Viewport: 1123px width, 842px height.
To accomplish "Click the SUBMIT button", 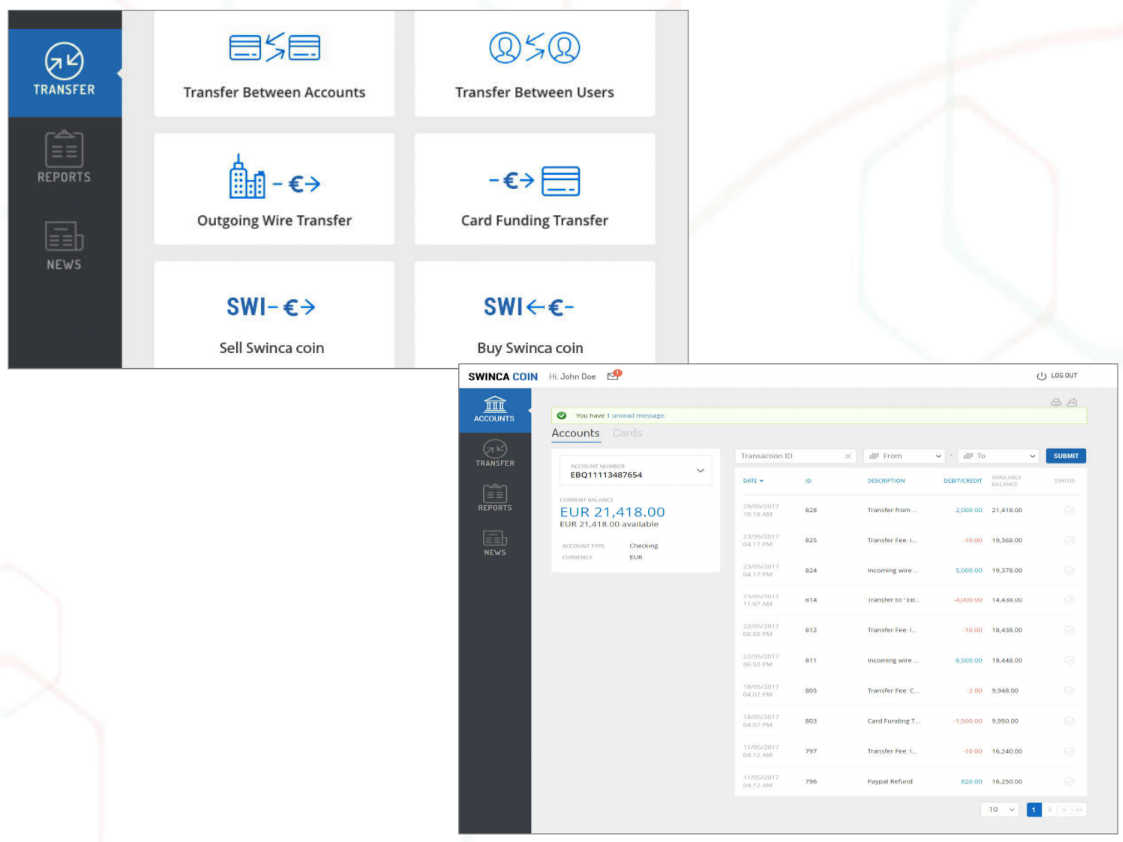I will coord(1066,456).
